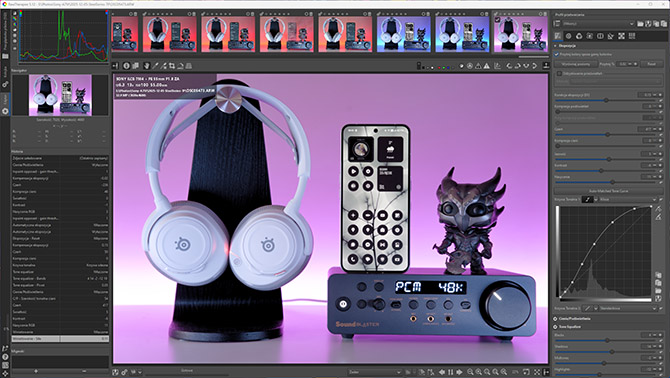Switch Cienie/Podświetlenia tool on or off
Image resolution: width=670 pixels, height=378 pixels.
[x=556, y=319]
